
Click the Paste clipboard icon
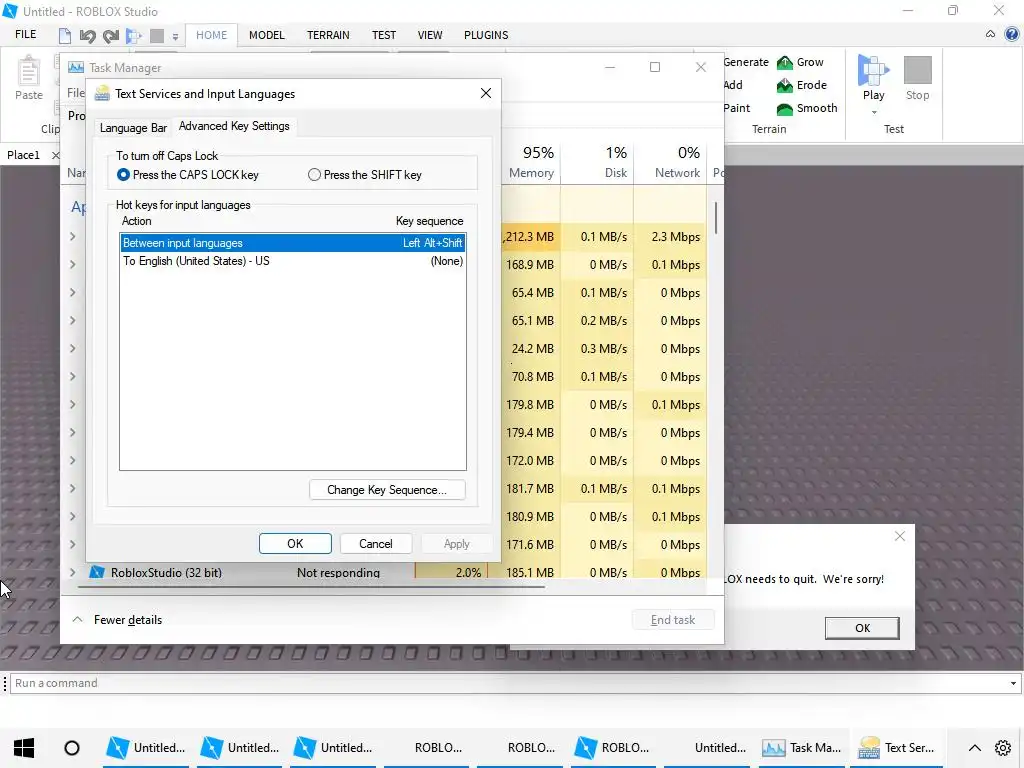tap(29, 71)
